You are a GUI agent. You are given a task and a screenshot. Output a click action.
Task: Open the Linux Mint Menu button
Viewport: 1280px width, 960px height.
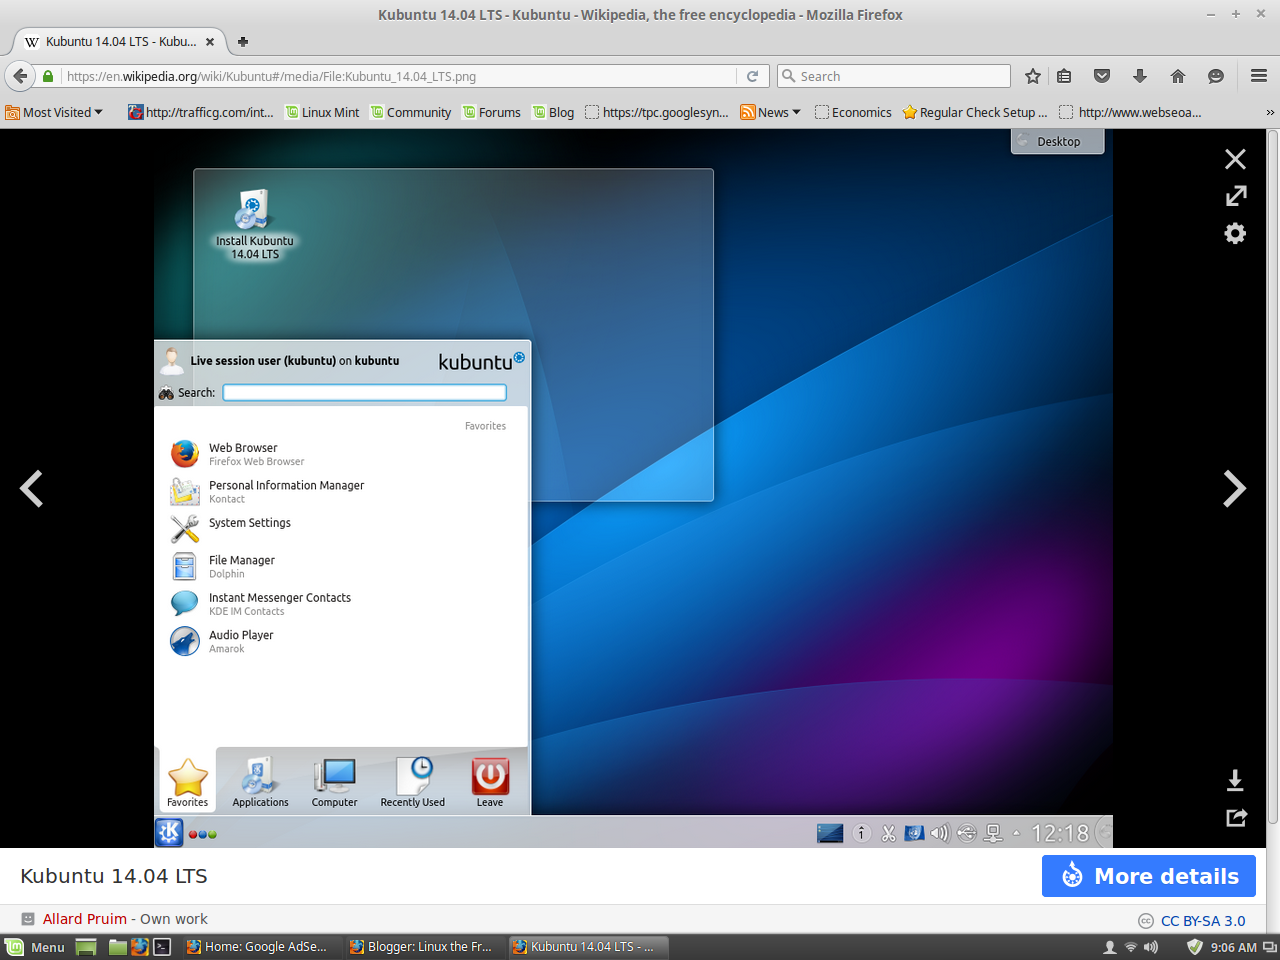(36, 947)
